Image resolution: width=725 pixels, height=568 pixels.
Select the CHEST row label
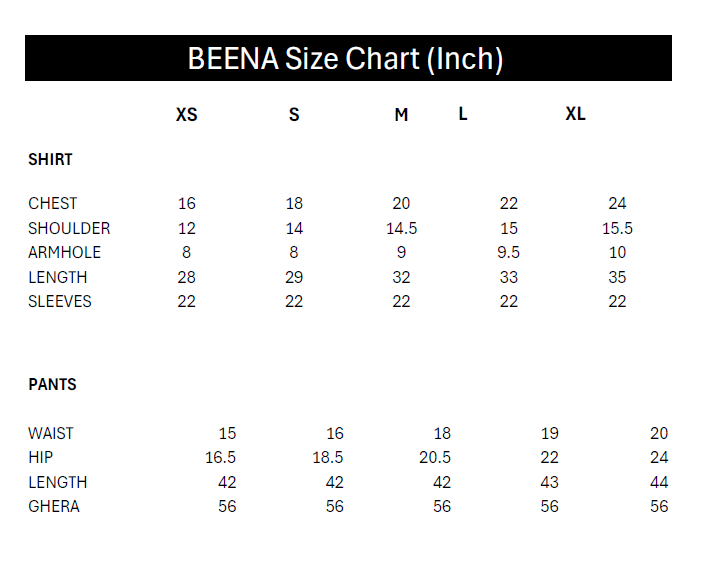pos(52,204)
